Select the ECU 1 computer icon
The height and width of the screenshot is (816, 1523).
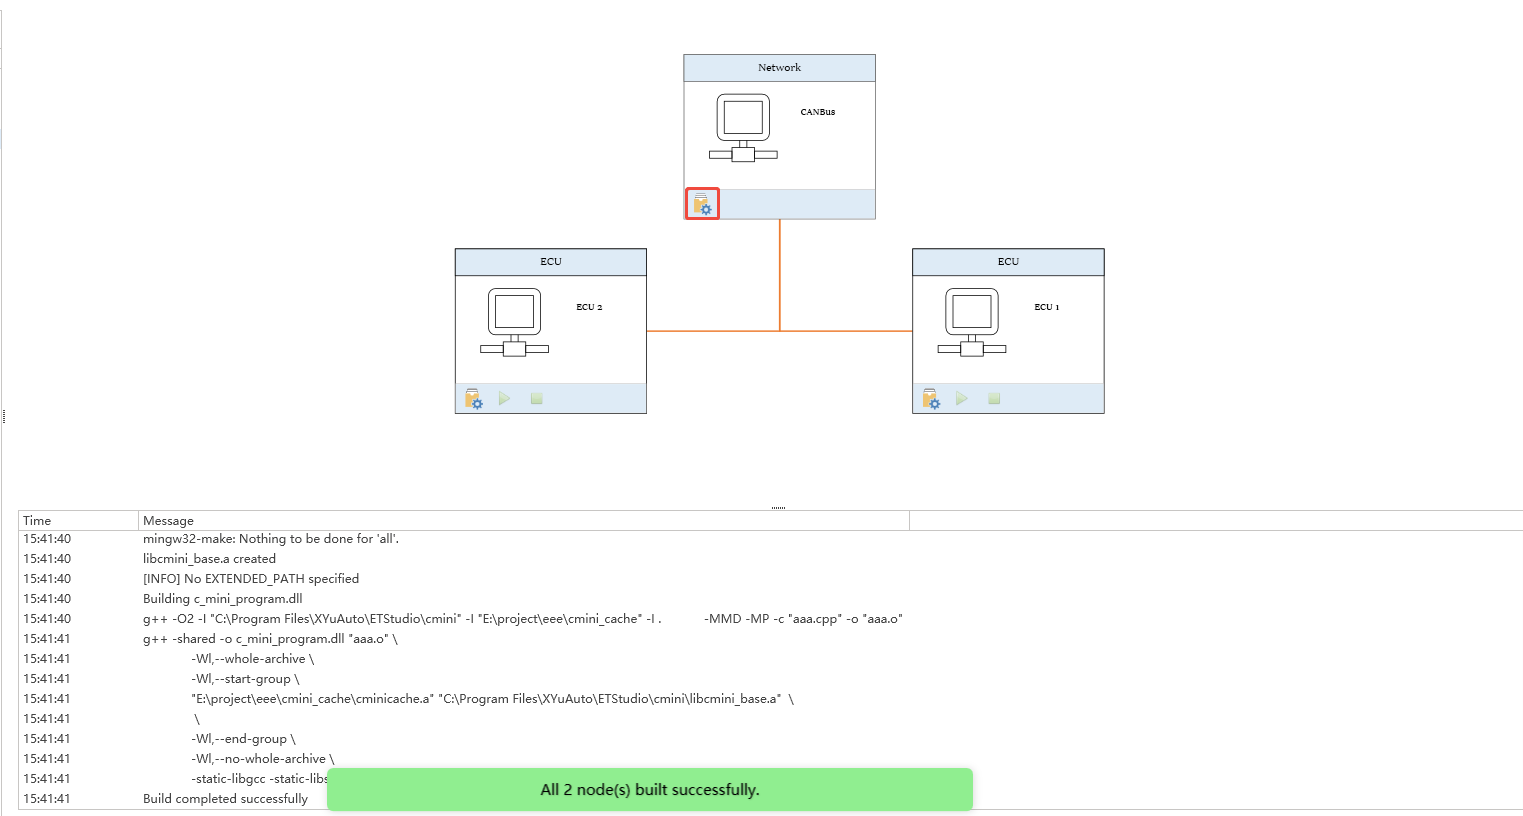coord(972,322)
